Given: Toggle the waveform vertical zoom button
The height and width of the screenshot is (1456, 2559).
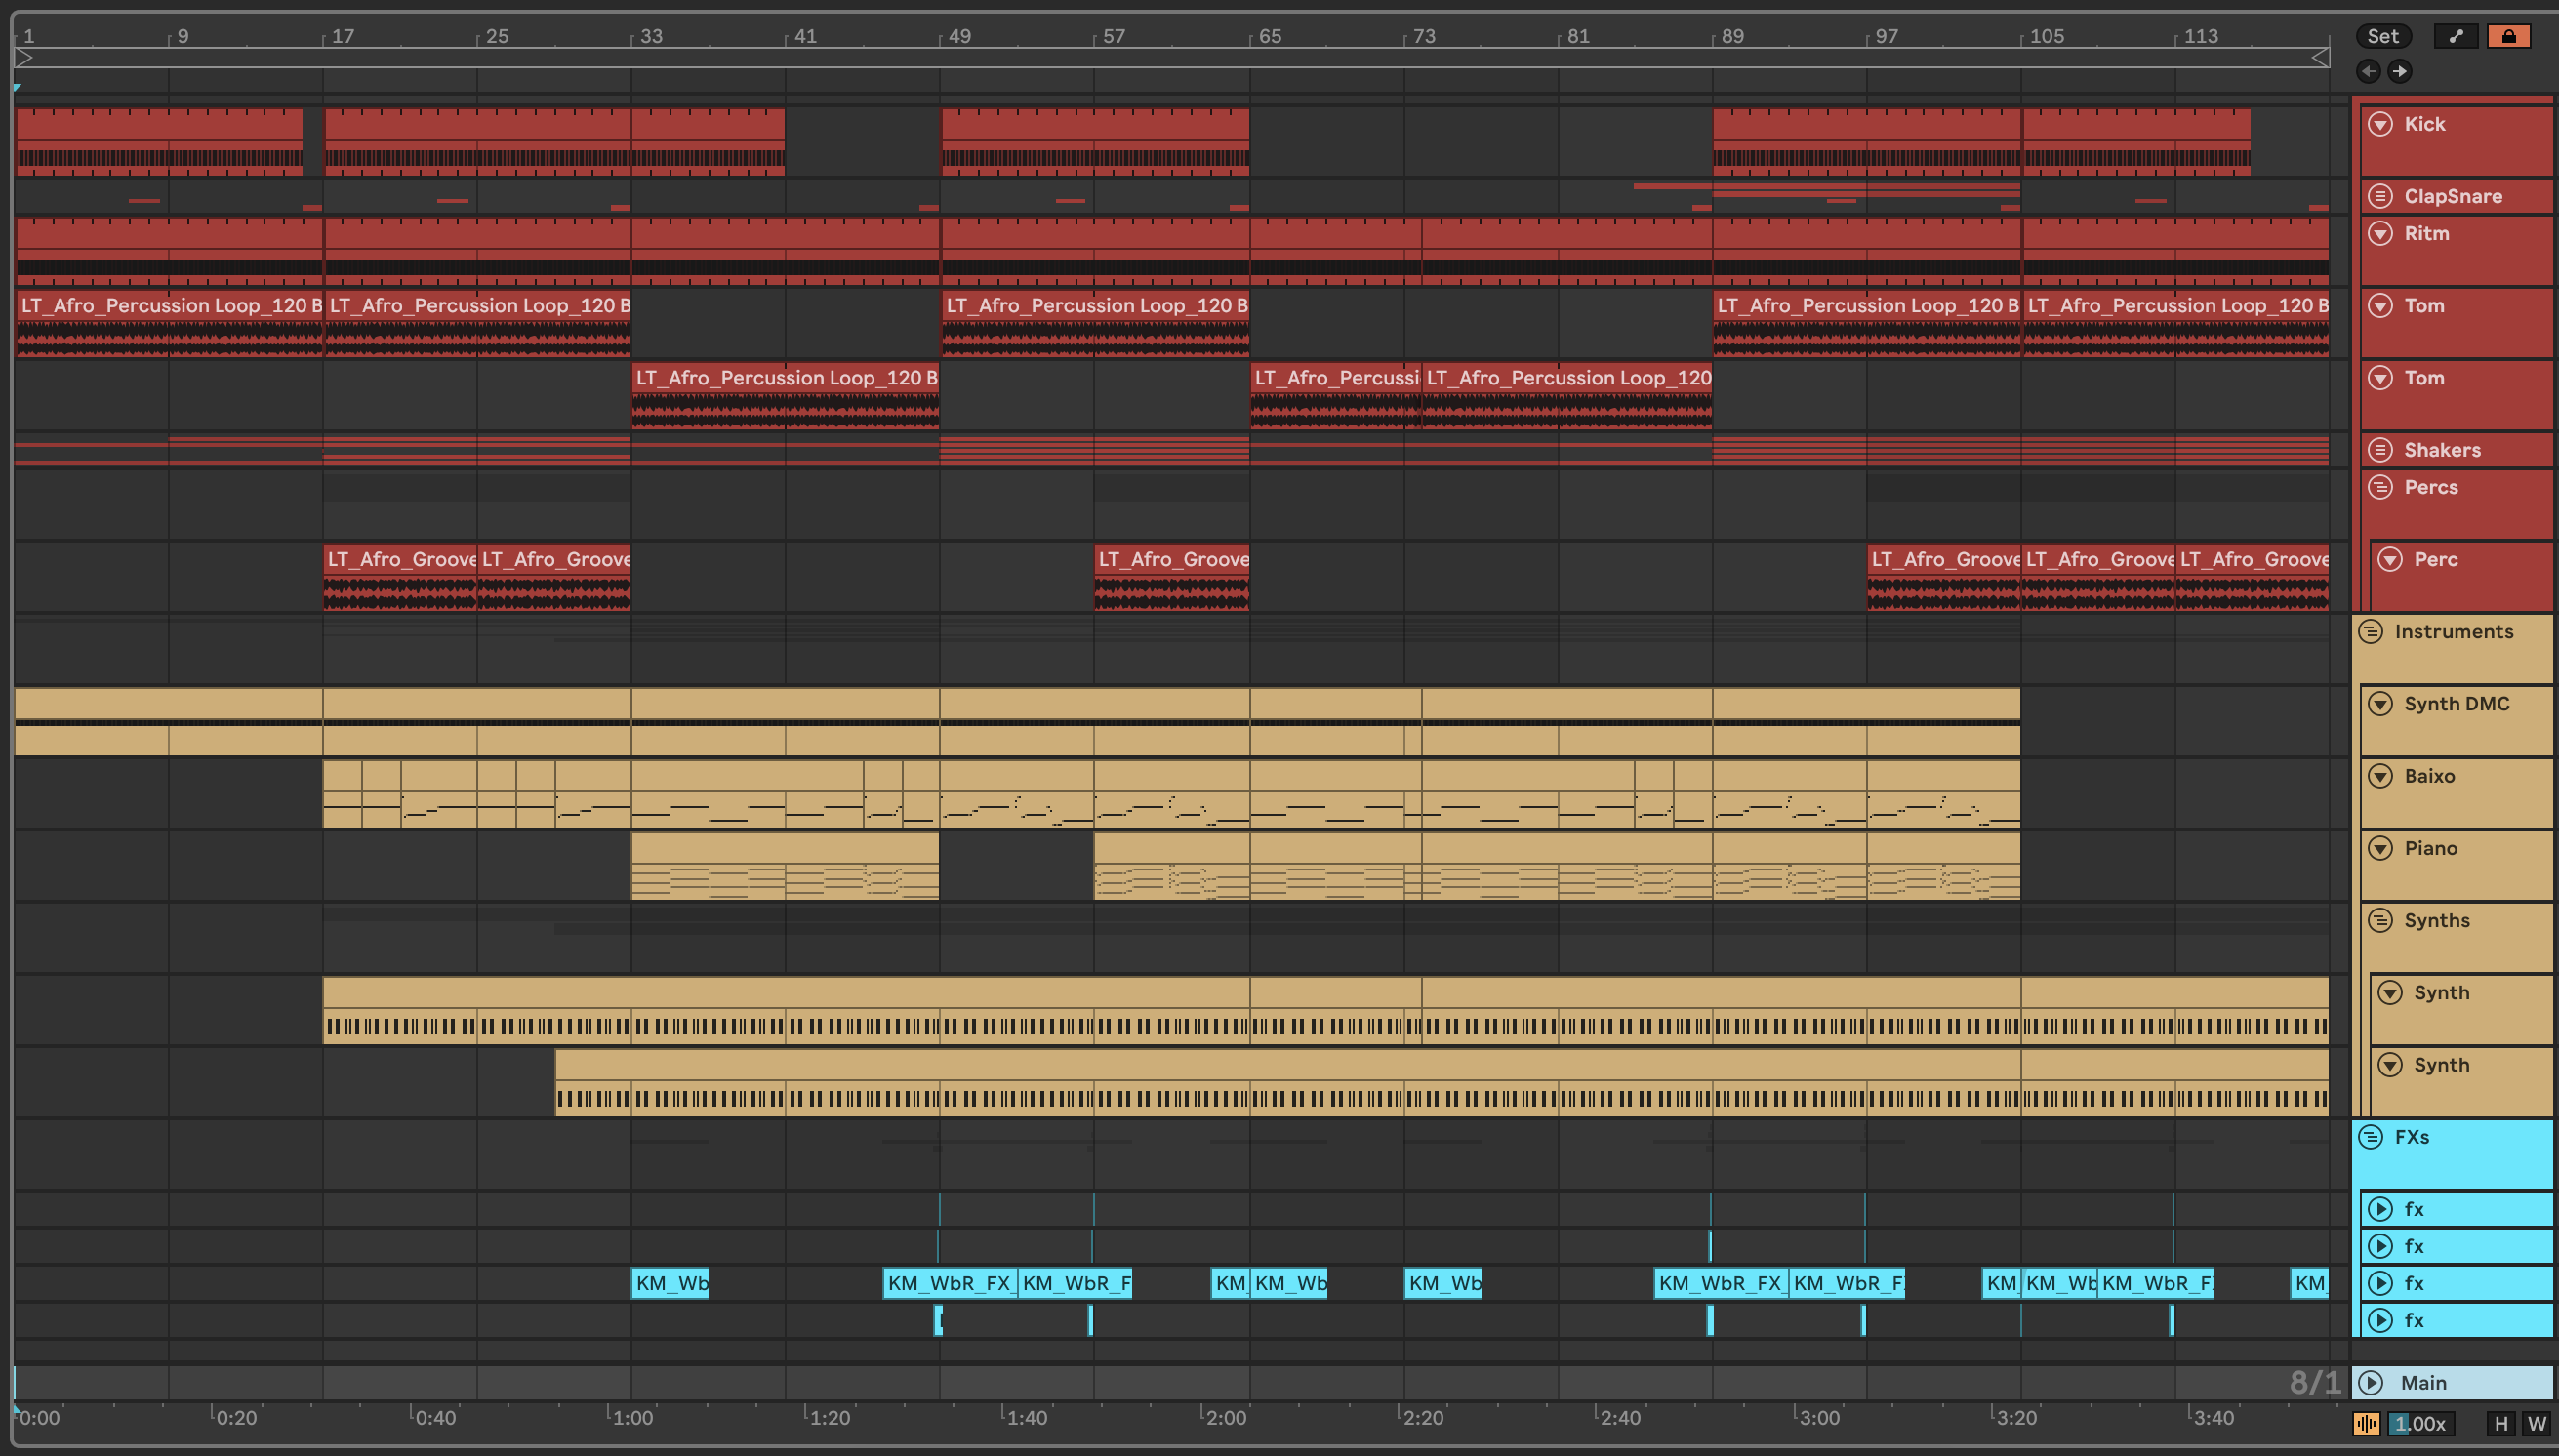Looking at the screenshot, I should click(x=2366, y=1424).
